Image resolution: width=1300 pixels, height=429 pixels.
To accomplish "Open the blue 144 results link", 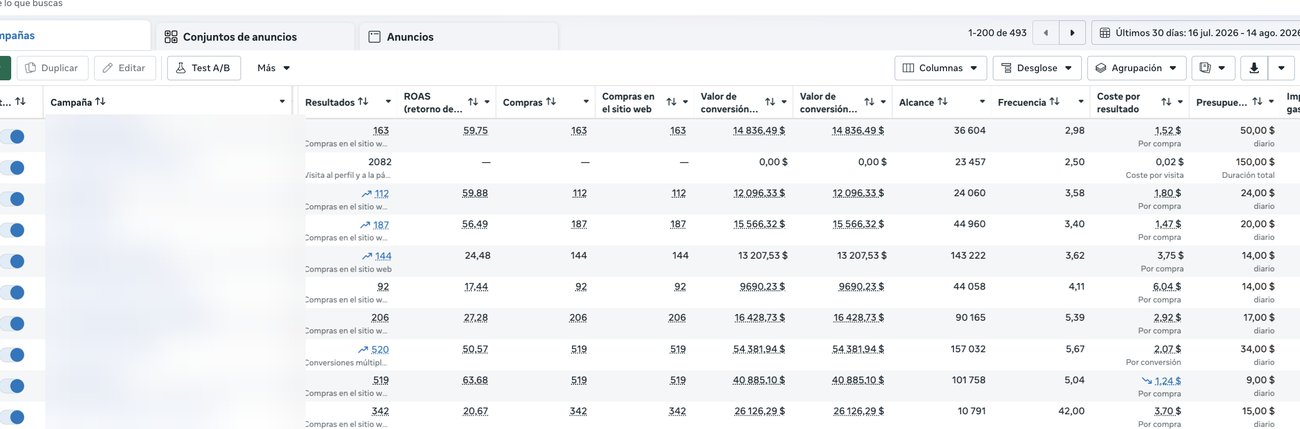I will point(383,256).
